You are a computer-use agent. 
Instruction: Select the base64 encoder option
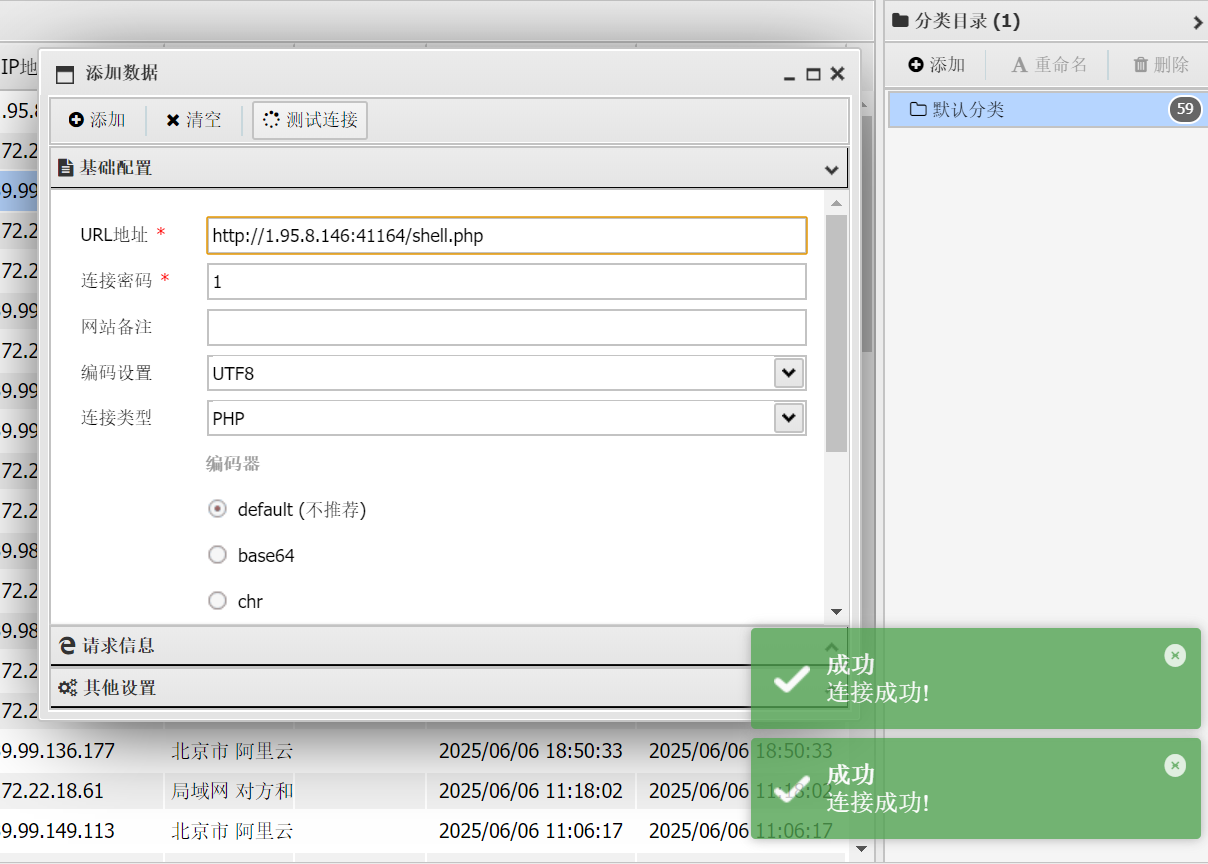pyautogui.click(x=217, y=555)
